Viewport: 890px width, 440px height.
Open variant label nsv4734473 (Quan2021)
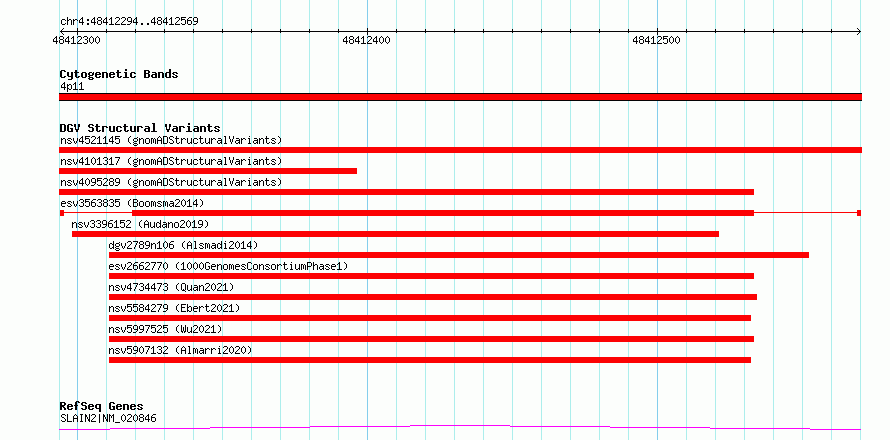(x=171, y=287)
